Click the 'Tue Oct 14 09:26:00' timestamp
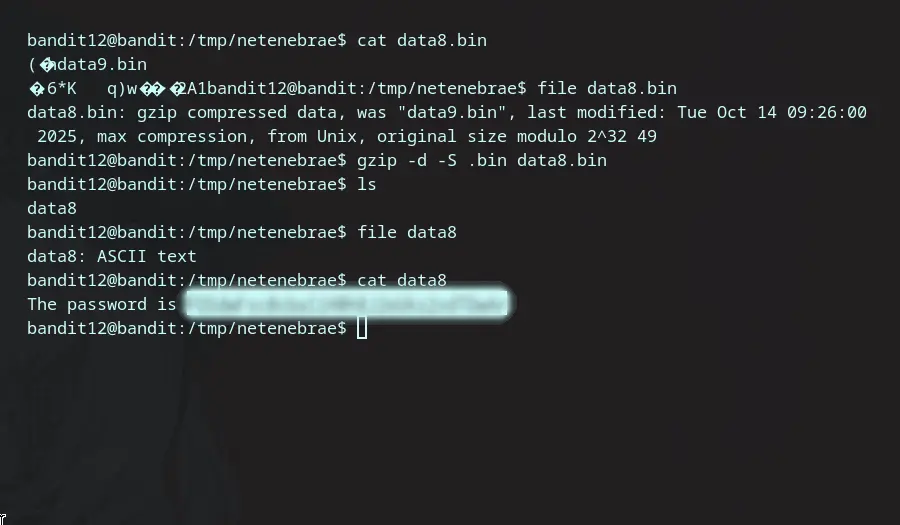The height and width of the screenshot is (525, 900). point(771,112)
